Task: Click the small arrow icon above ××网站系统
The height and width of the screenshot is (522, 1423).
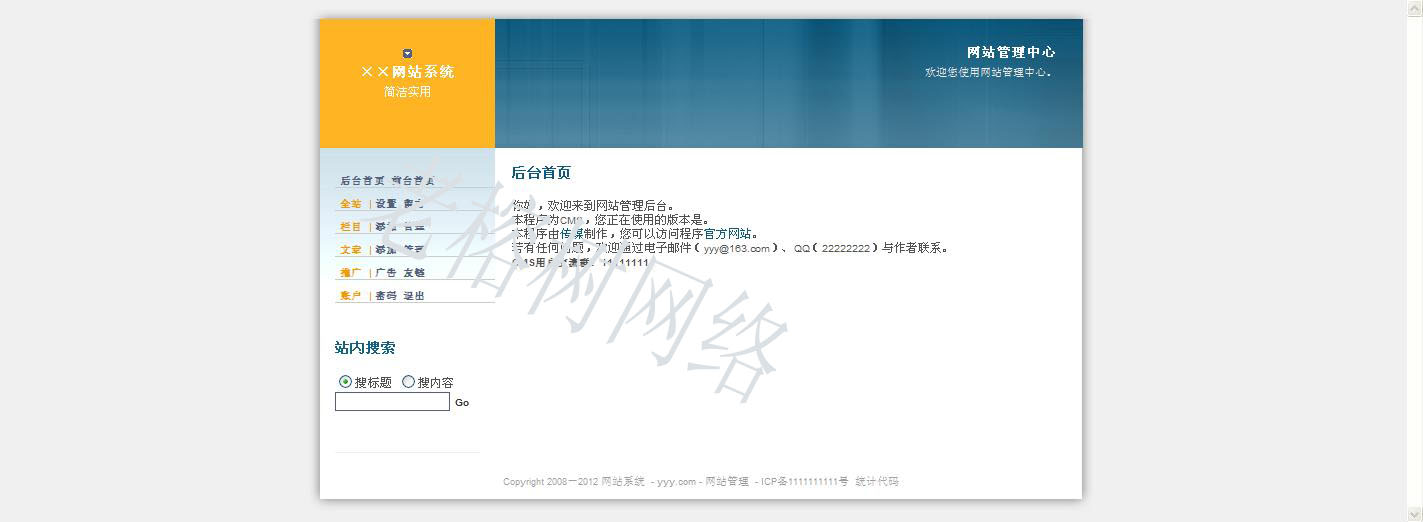Action: point(407,53)
